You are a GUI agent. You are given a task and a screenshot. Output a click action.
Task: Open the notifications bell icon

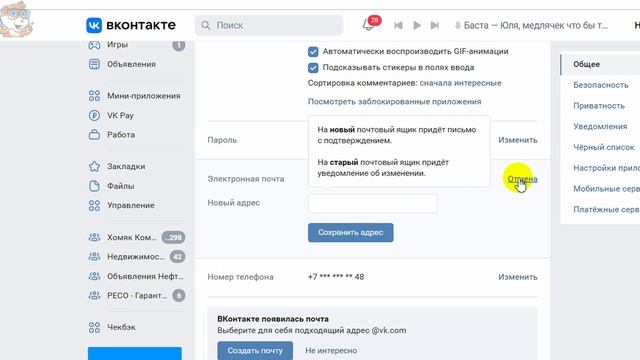[x=368, y=25]
